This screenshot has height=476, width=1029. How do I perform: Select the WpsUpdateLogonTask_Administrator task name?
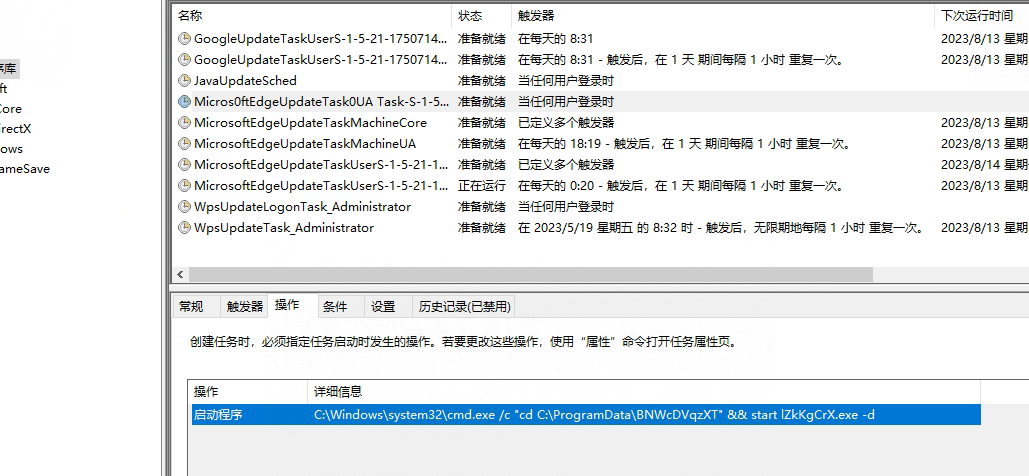click(303, 207)
